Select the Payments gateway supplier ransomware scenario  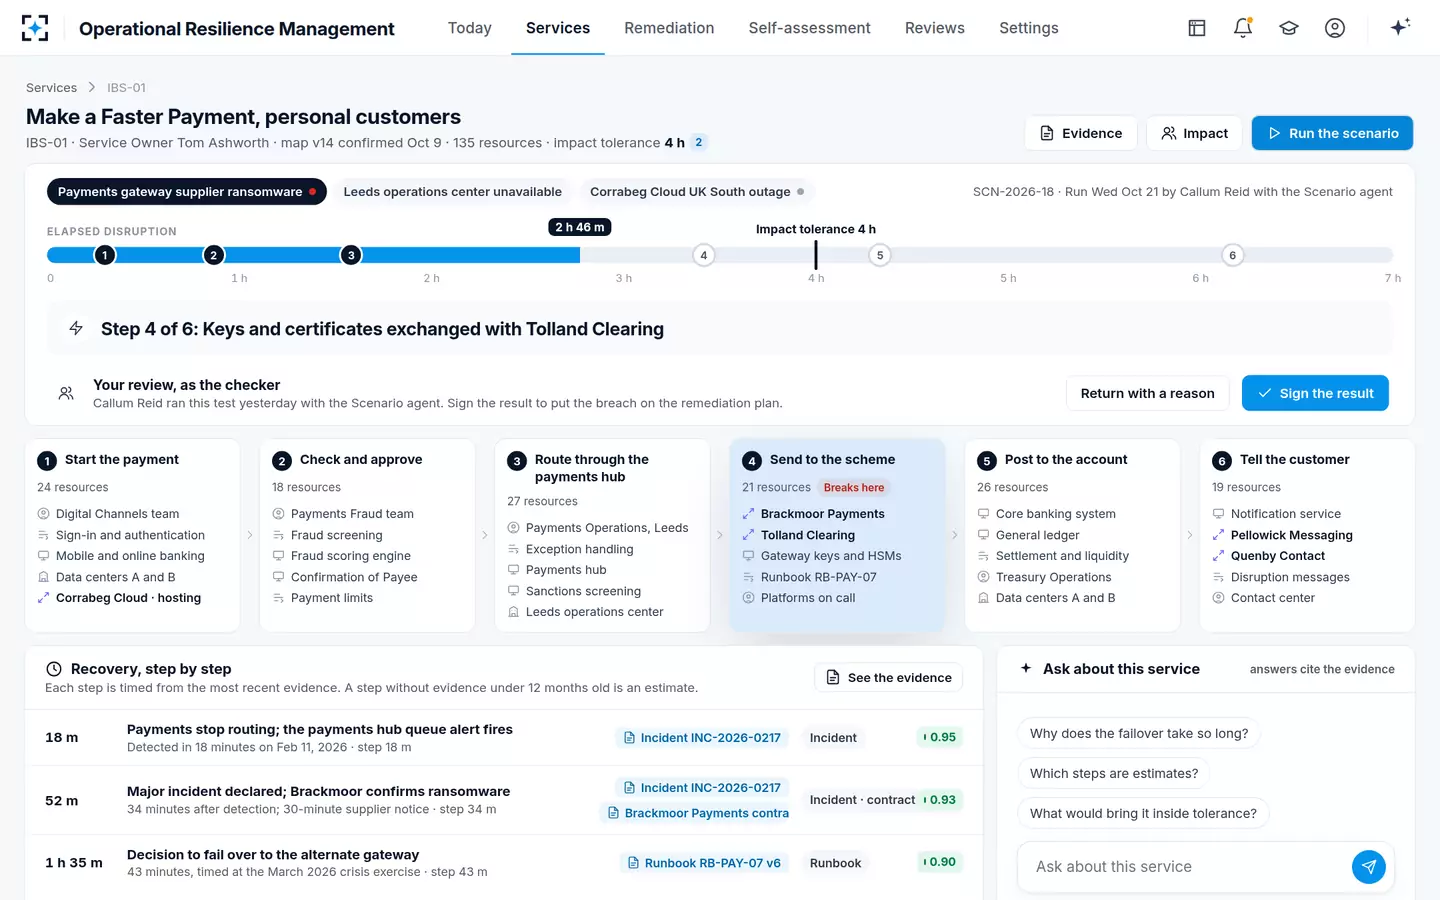[187, 192]
